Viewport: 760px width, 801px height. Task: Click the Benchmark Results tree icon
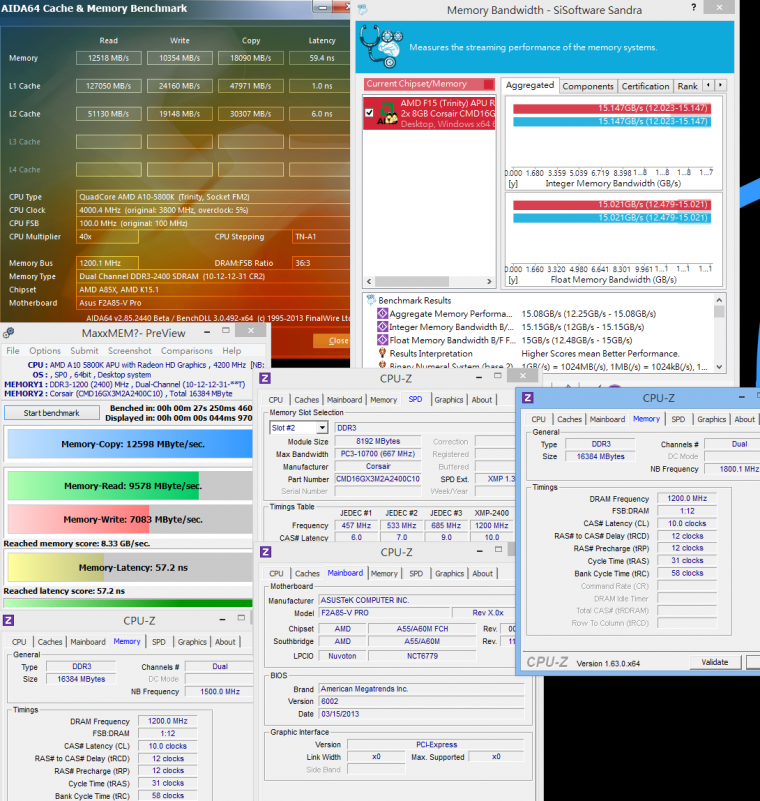[371, 300]
